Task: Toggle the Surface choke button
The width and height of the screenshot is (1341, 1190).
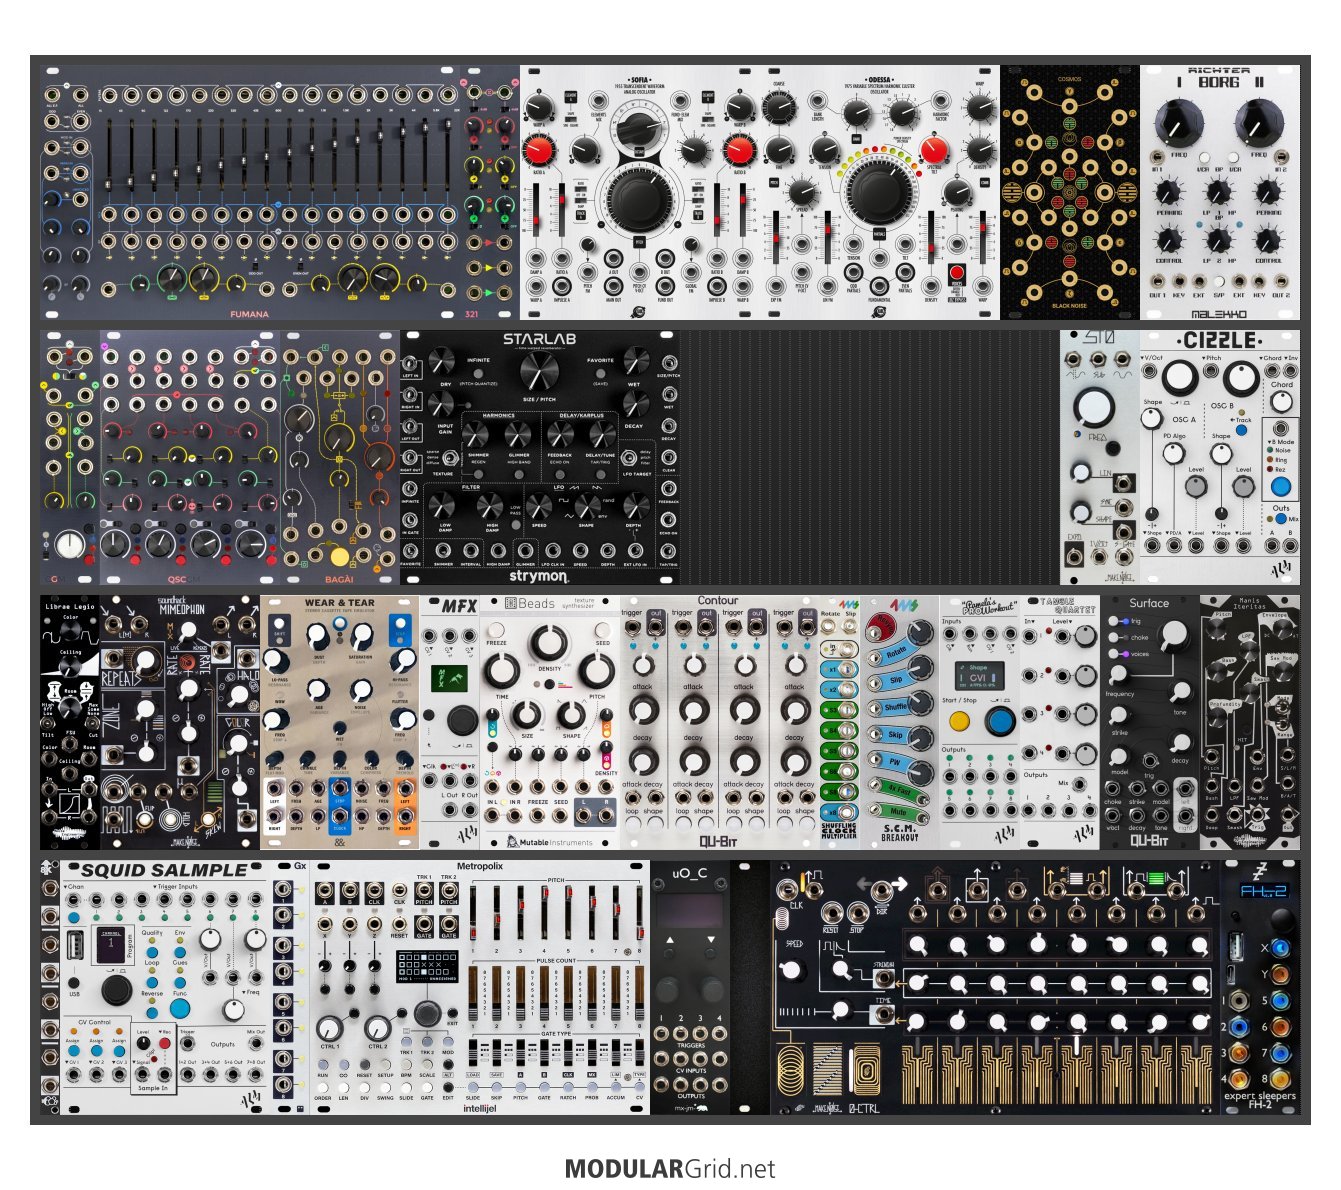Action: (x=1114, y=637)
